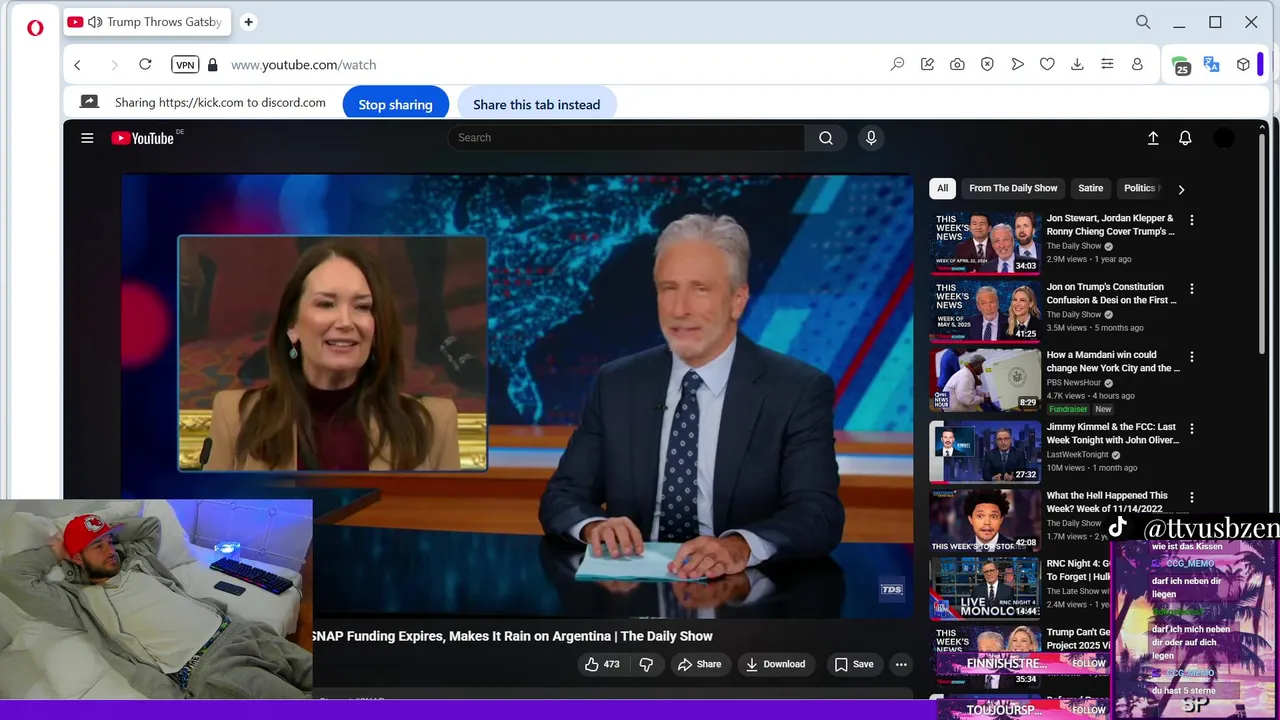
Task: Click 'Jimmy Kimmel & the FCC: Last Week' title
Action: click(1112, 433)
